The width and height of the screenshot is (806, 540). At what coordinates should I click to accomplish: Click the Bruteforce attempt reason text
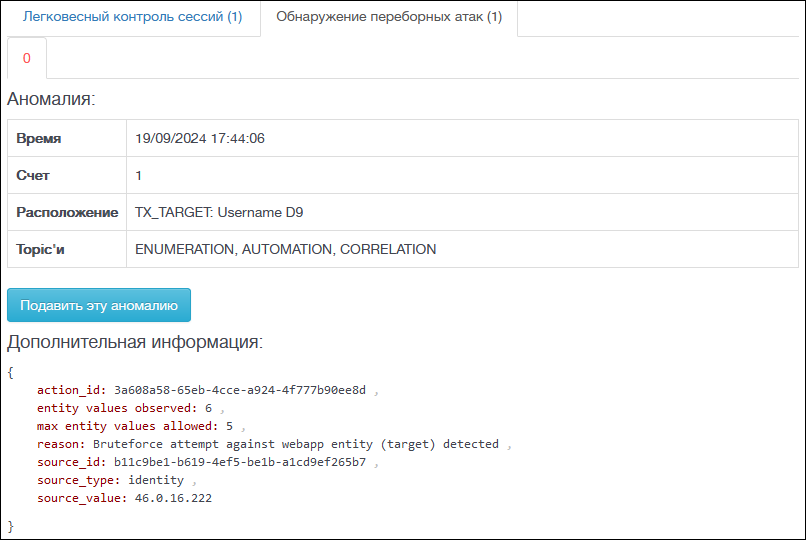pos(296,444)
